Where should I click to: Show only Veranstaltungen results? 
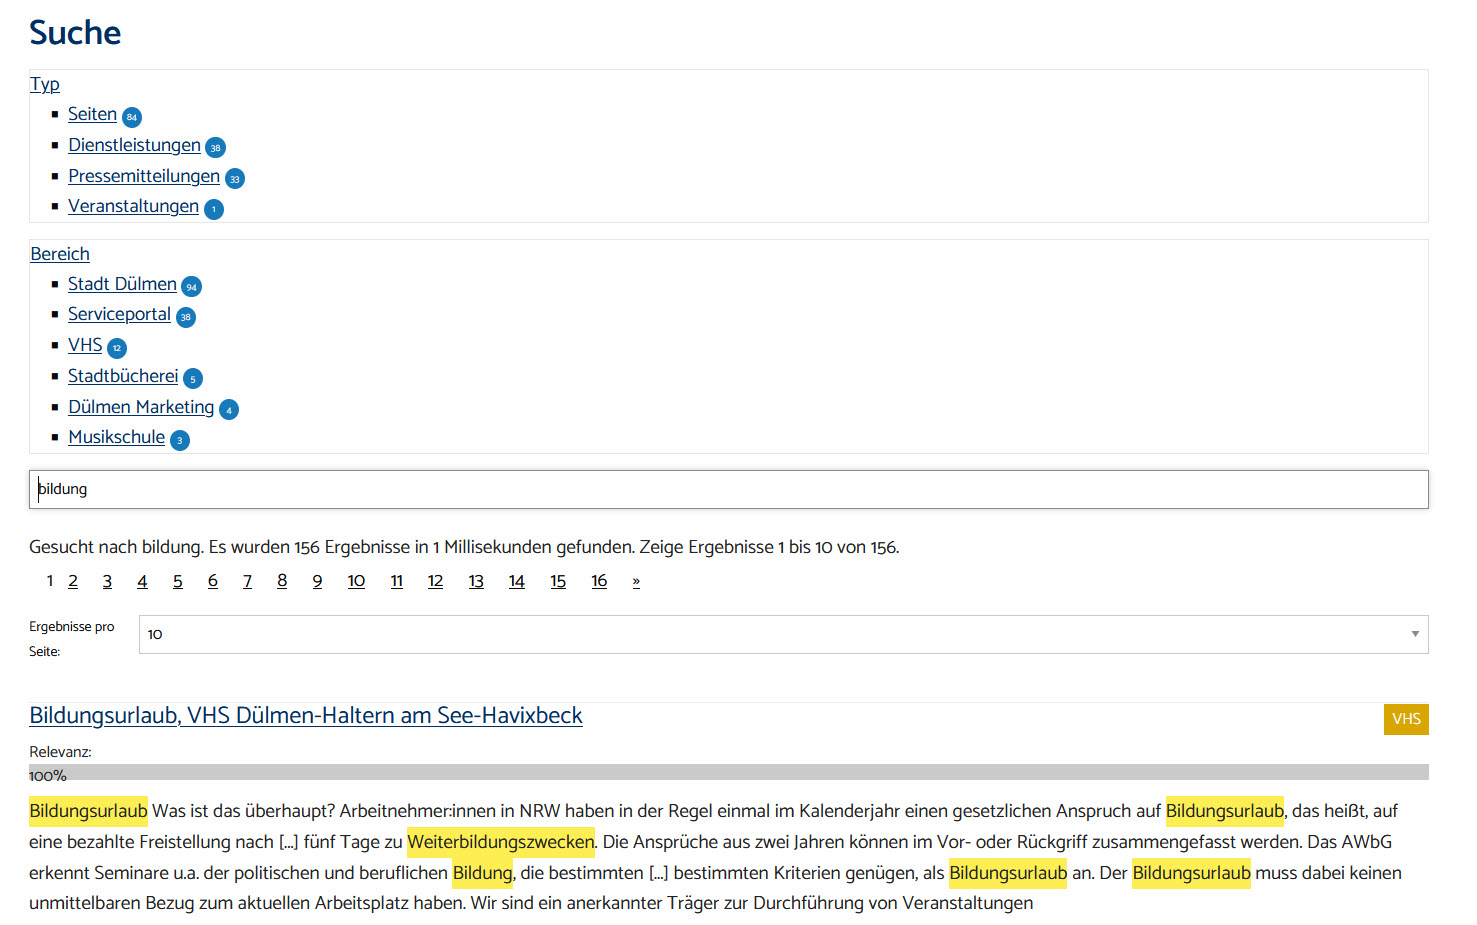pyautogui.click(x=133, y=207)
